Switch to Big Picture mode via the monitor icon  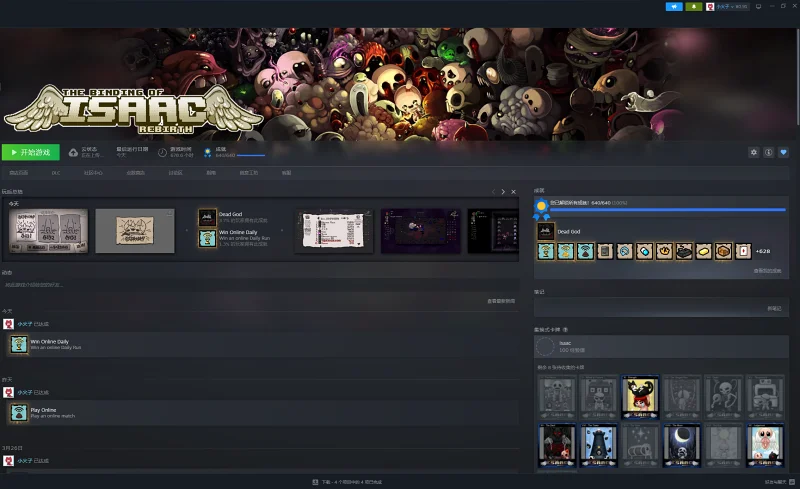(x=758, y=7)
